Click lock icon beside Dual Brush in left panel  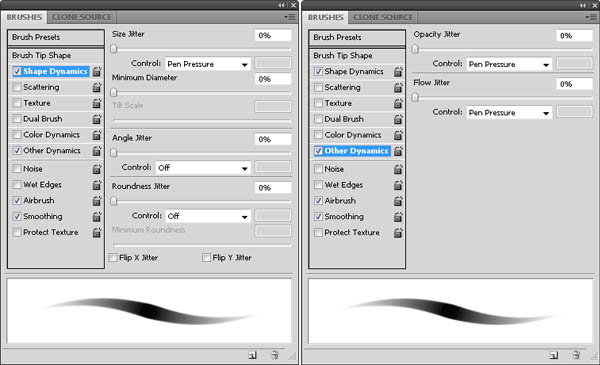(97, 119)
